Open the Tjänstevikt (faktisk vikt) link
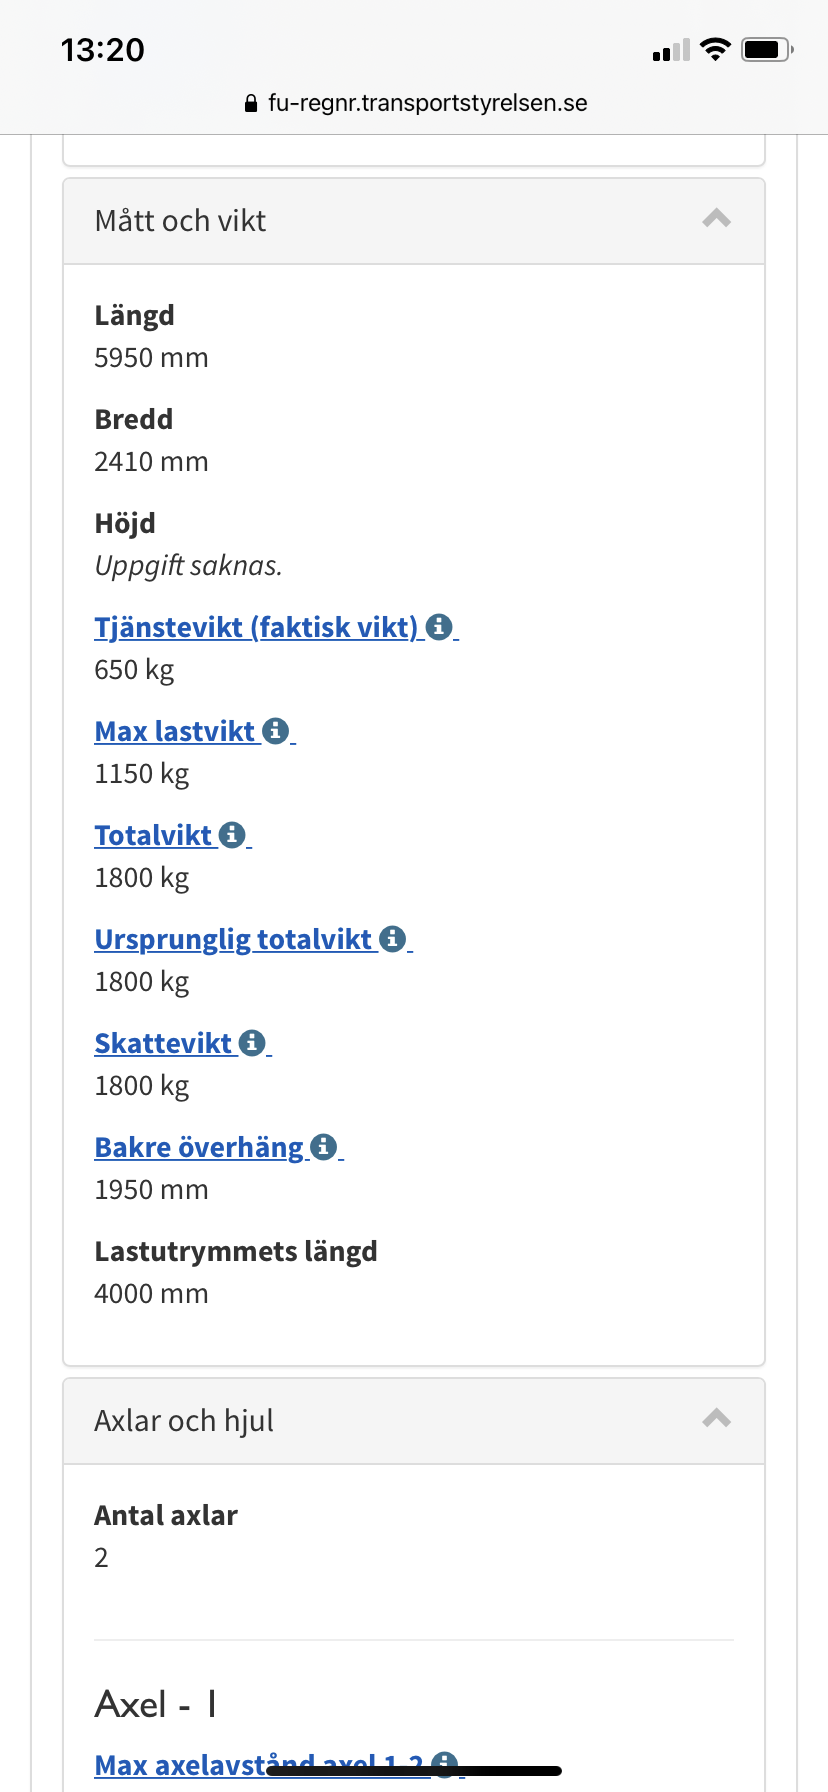 [256, 627]
